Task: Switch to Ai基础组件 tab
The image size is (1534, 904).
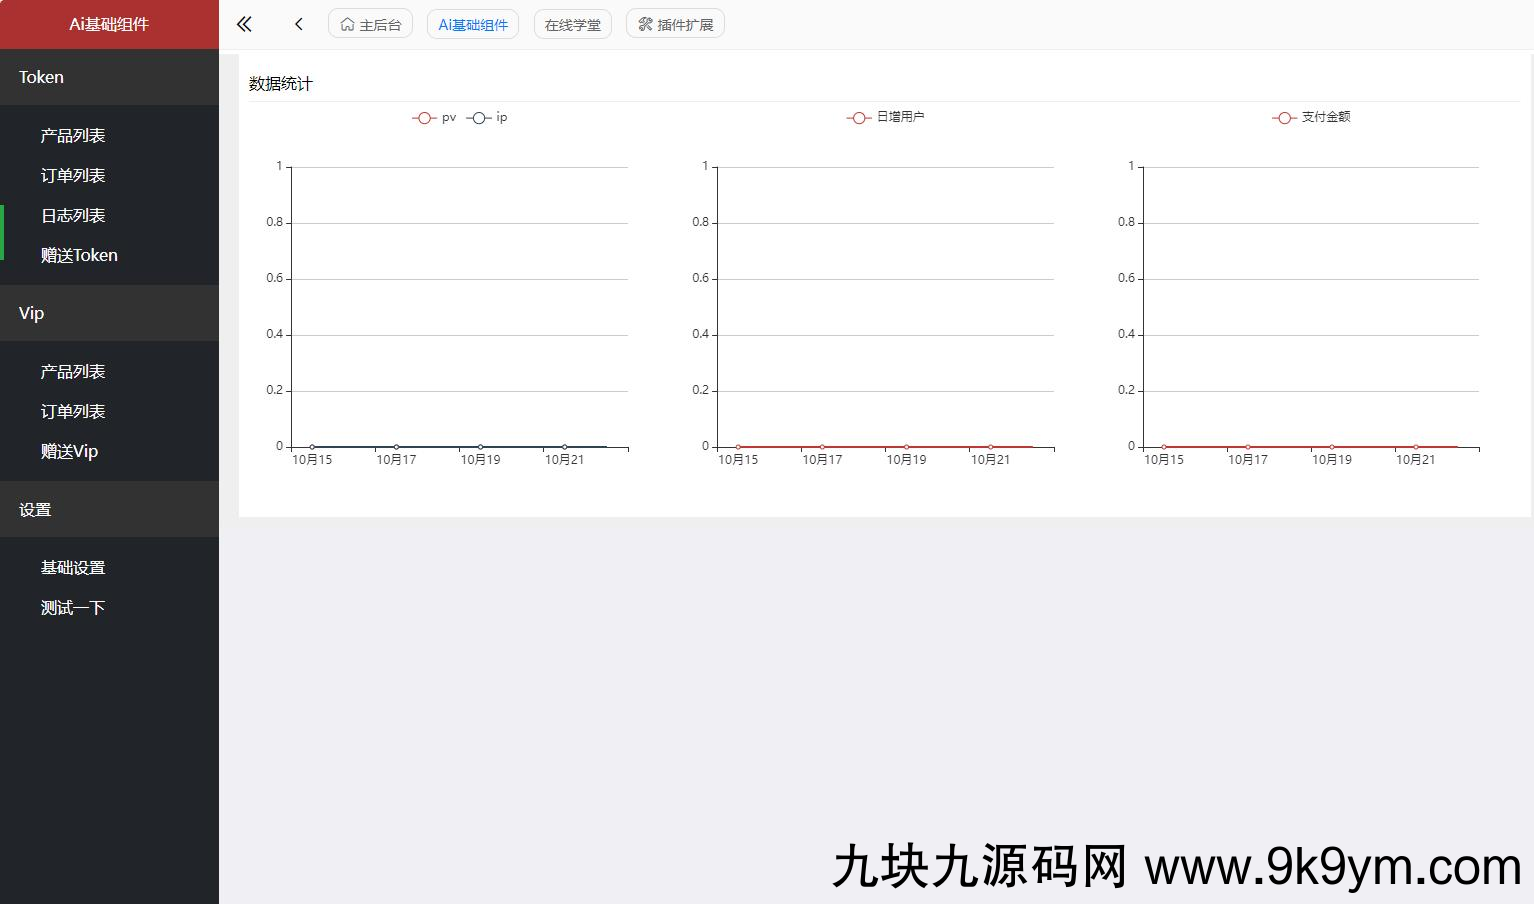Action: [x=472, y=24]
